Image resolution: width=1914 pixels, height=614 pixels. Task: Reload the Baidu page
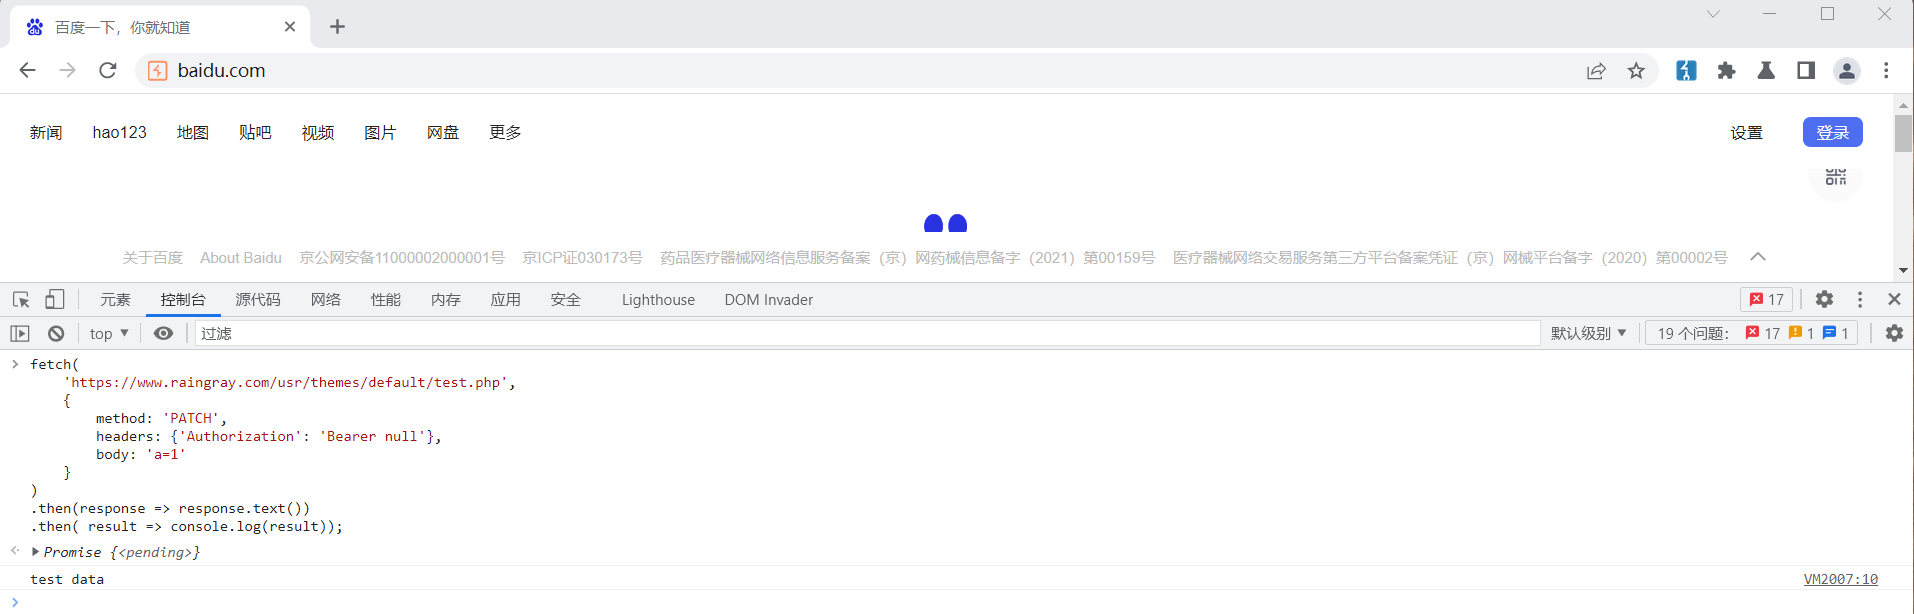click(x=108, y=70)
